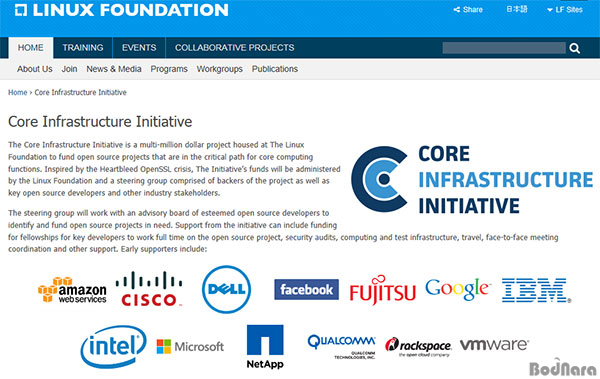
Task: Switch language to Japanese
Action: (517, 9)
